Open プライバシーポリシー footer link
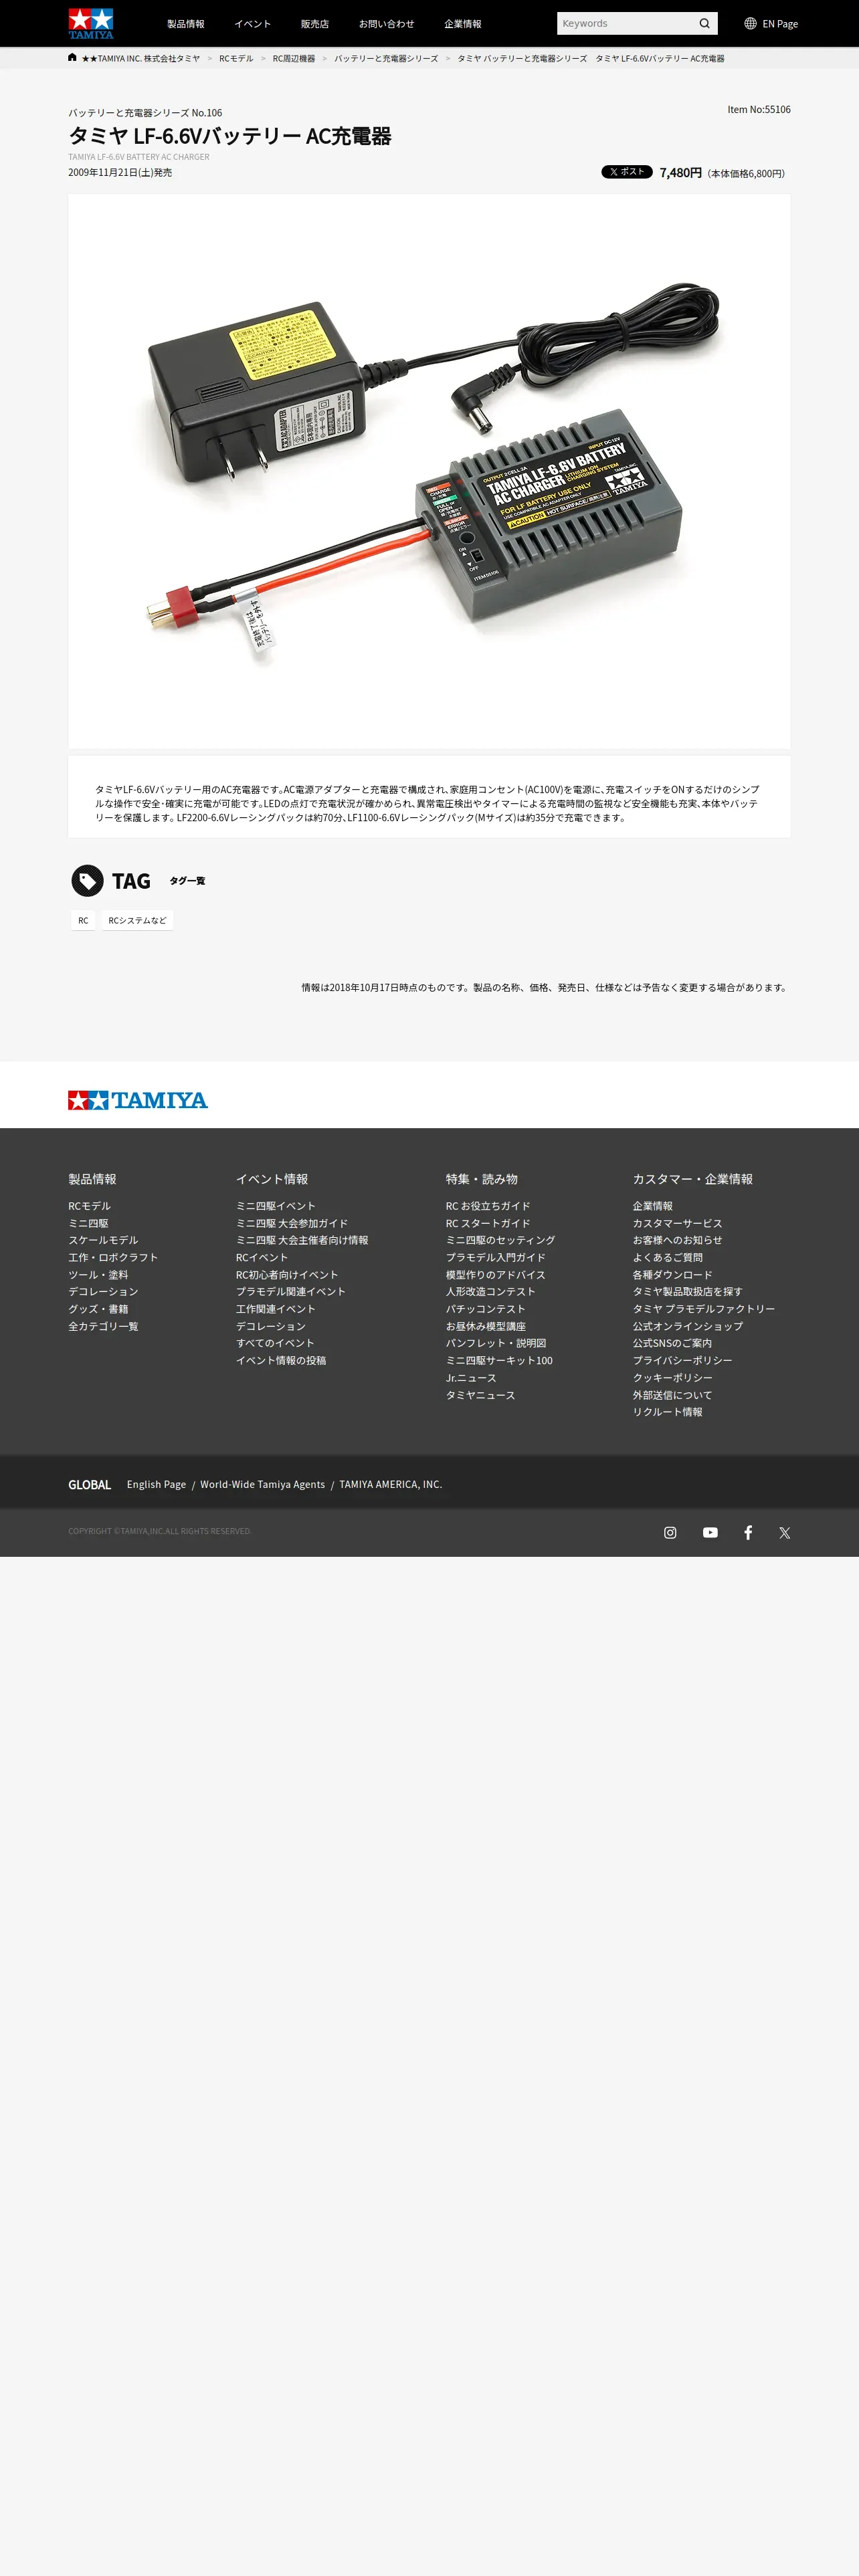859x2576 pixels. pyautogui.click(x=682, y=1360)
